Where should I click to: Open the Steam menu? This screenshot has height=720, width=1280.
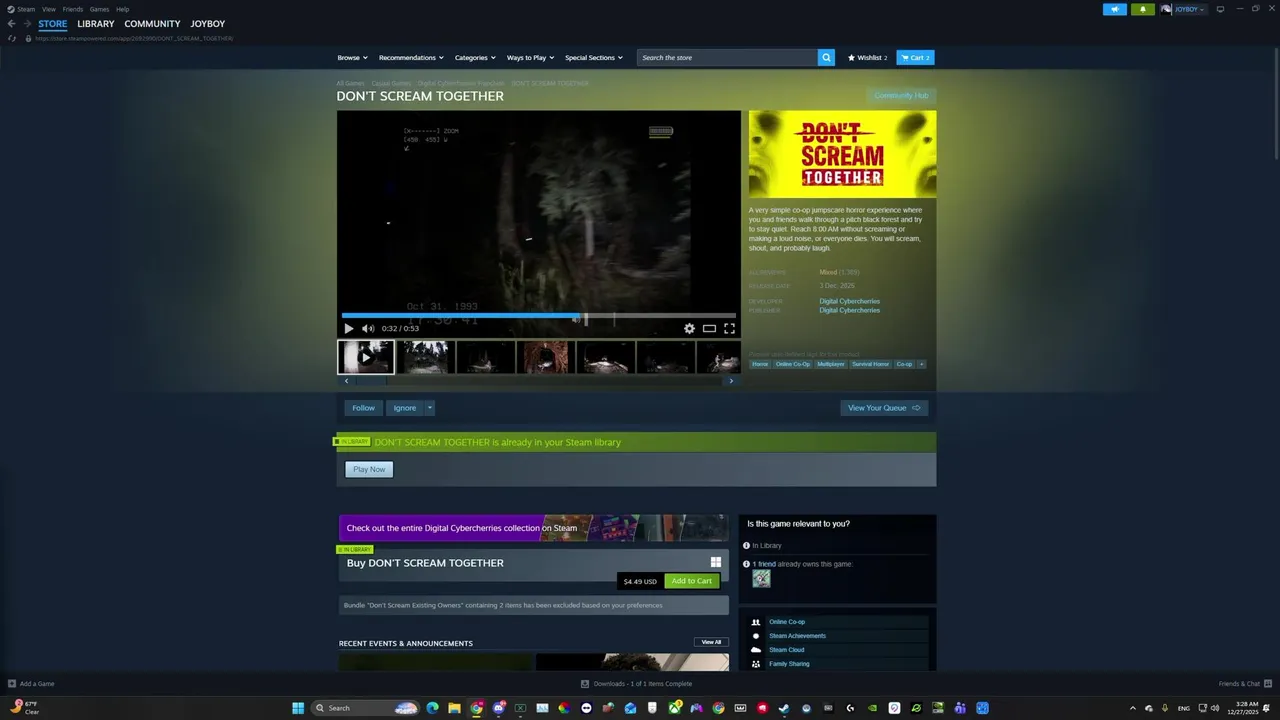click(x=21, y=9)
